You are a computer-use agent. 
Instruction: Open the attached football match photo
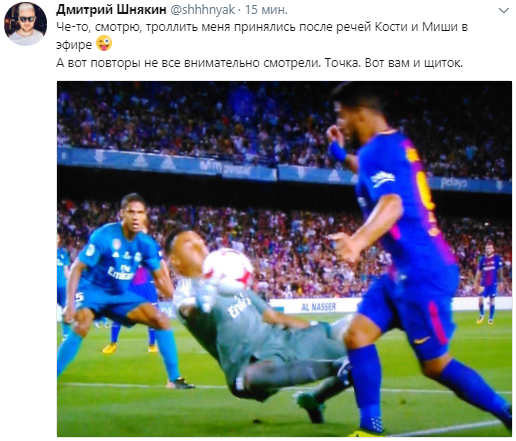click(284, 259)
